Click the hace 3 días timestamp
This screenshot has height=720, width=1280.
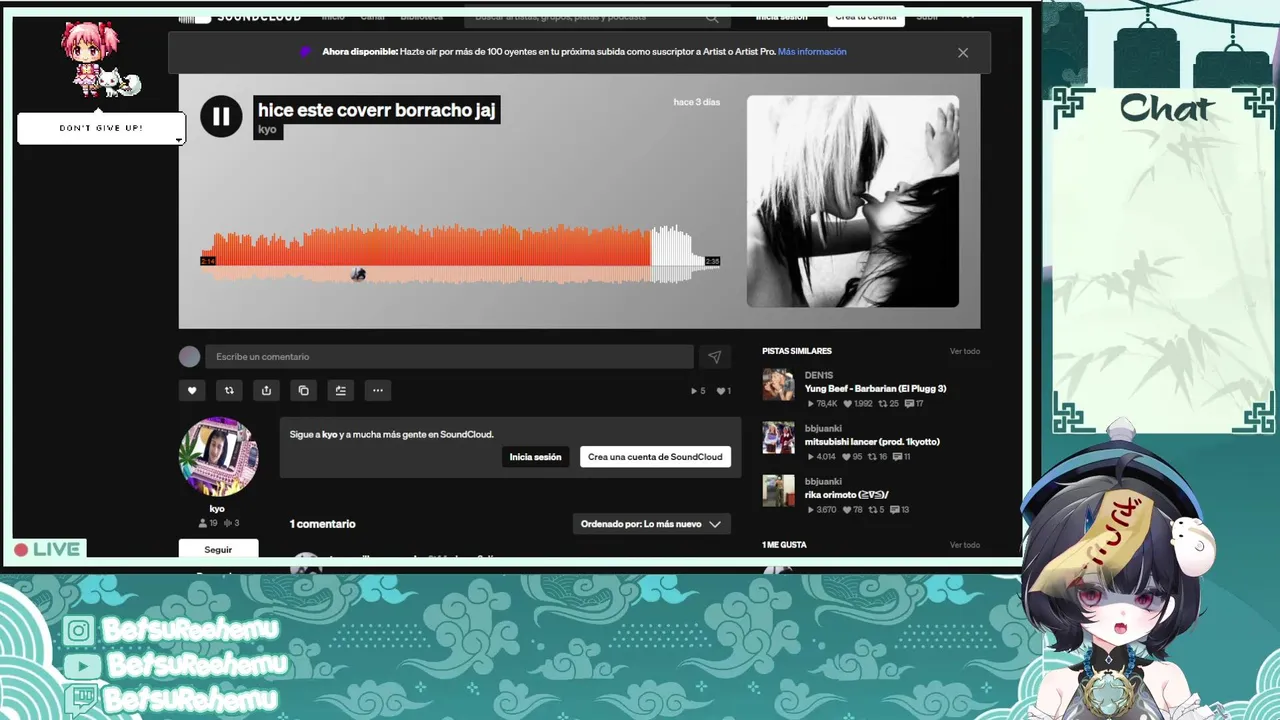click(x=697, y=102)
